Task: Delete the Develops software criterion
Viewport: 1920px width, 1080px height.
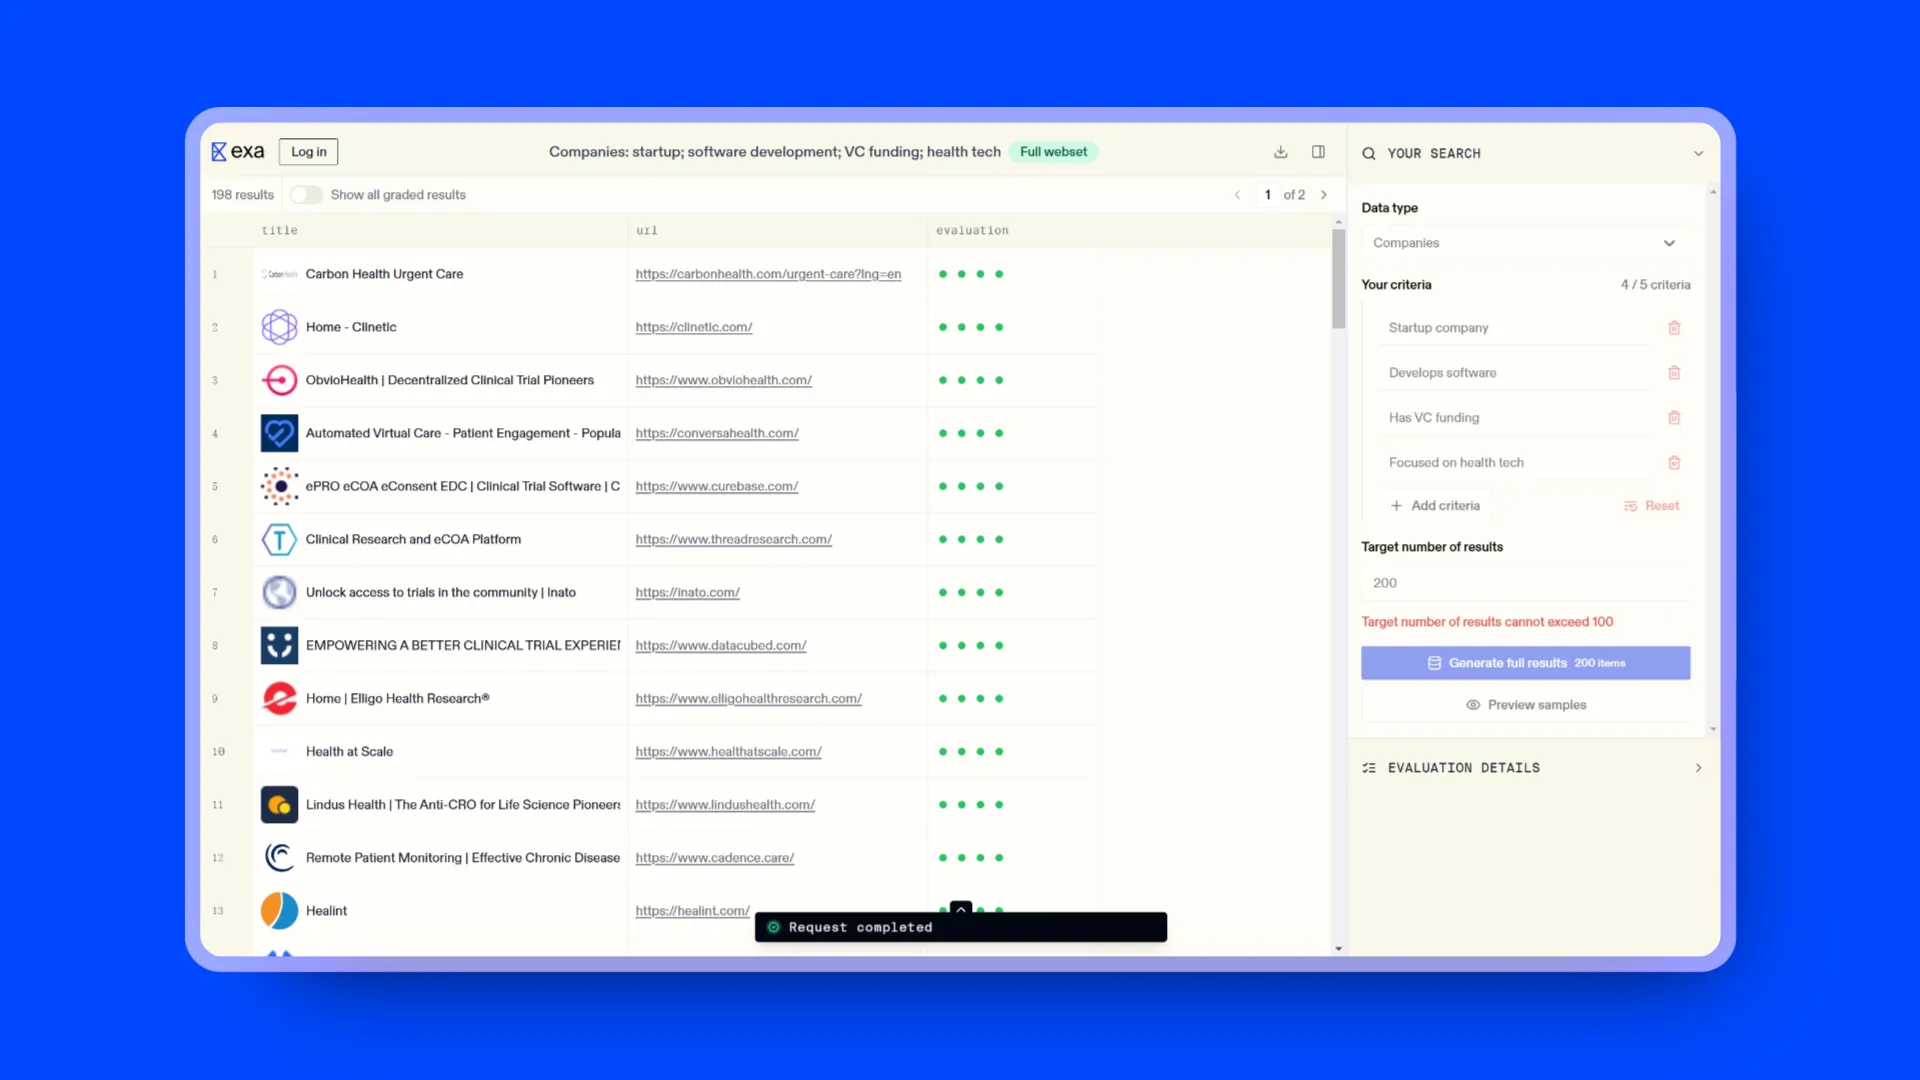Action: click(x=1674, y=373)
